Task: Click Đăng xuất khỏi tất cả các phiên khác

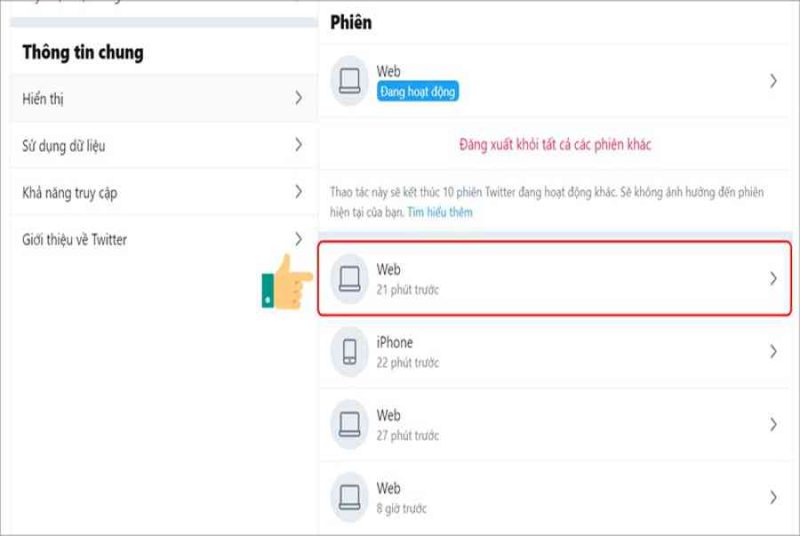Action: pos(555,145)
